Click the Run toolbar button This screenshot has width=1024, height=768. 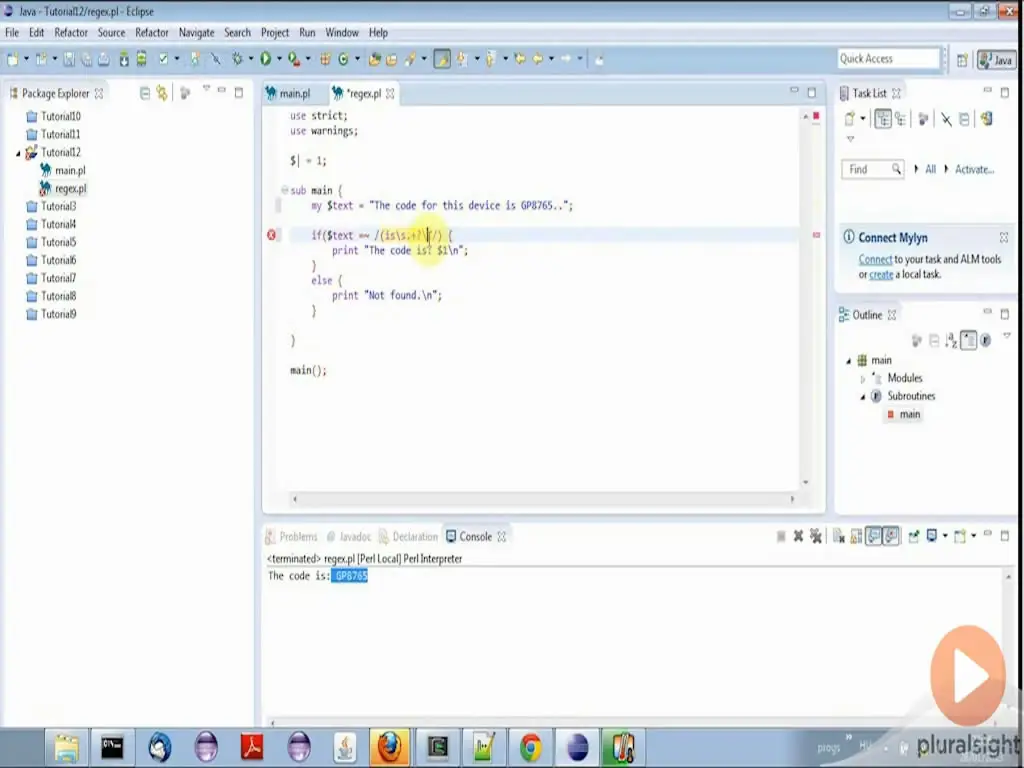coord(265,59)
